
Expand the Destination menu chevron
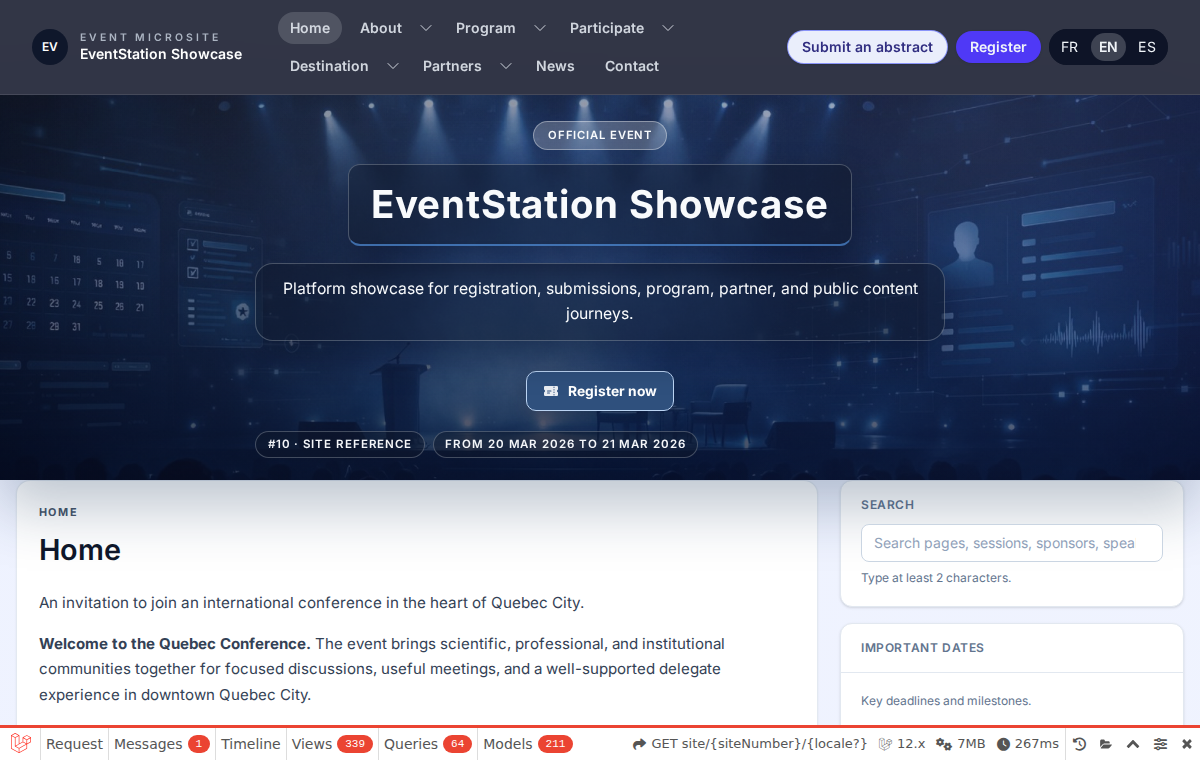point(393,66)
